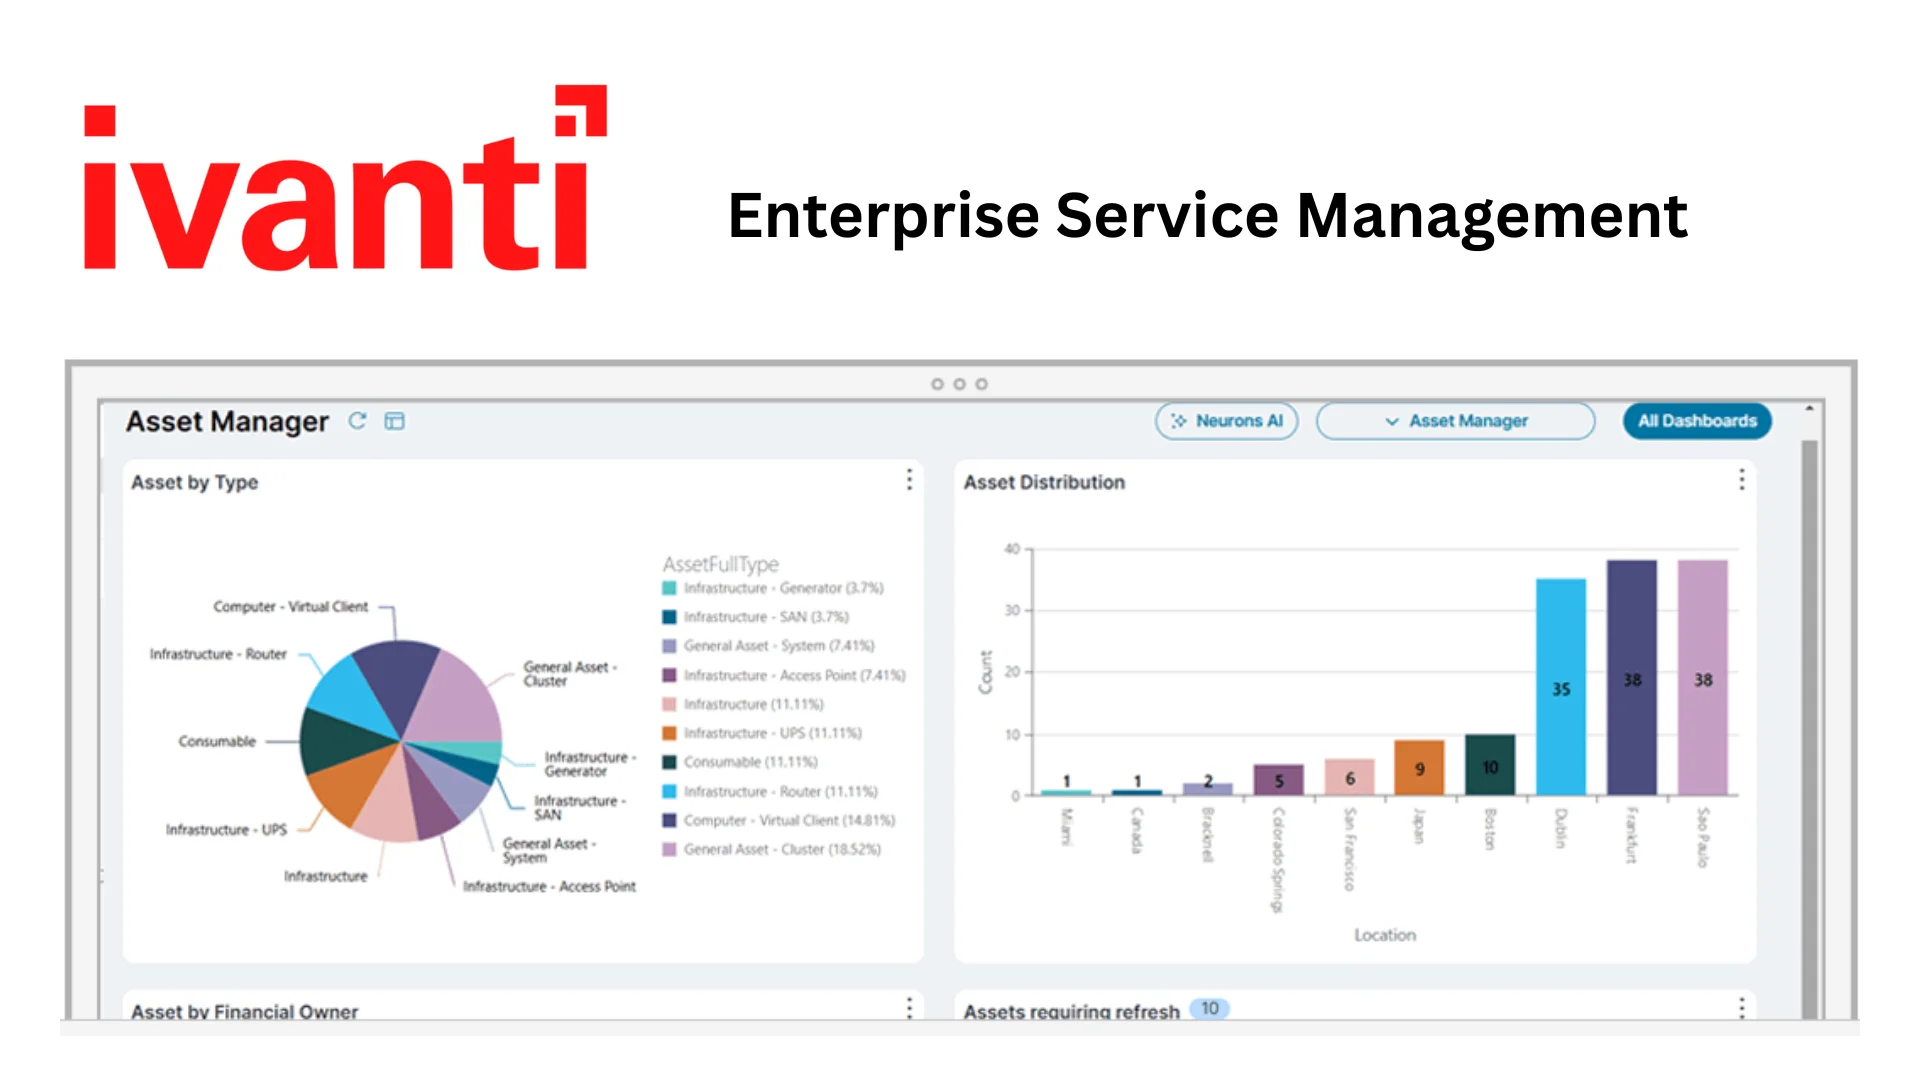
Task: Click the 10 badge on Assets requiring refresh
Action: pos(1209,1009)
